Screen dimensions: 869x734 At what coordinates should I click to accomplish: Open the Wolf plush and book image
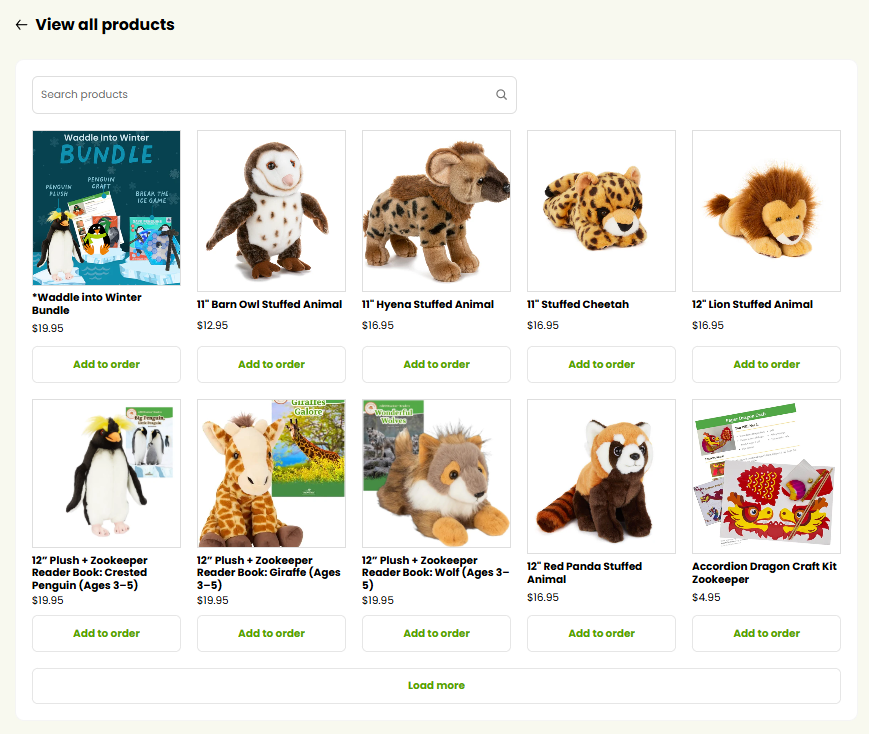(436, 473)
